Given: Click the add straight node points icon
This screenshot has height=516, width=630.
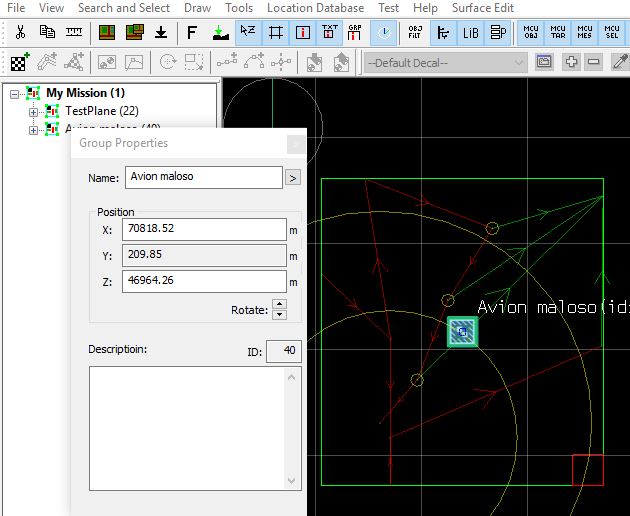Looking at the screenshot, I should click(227, 62).
